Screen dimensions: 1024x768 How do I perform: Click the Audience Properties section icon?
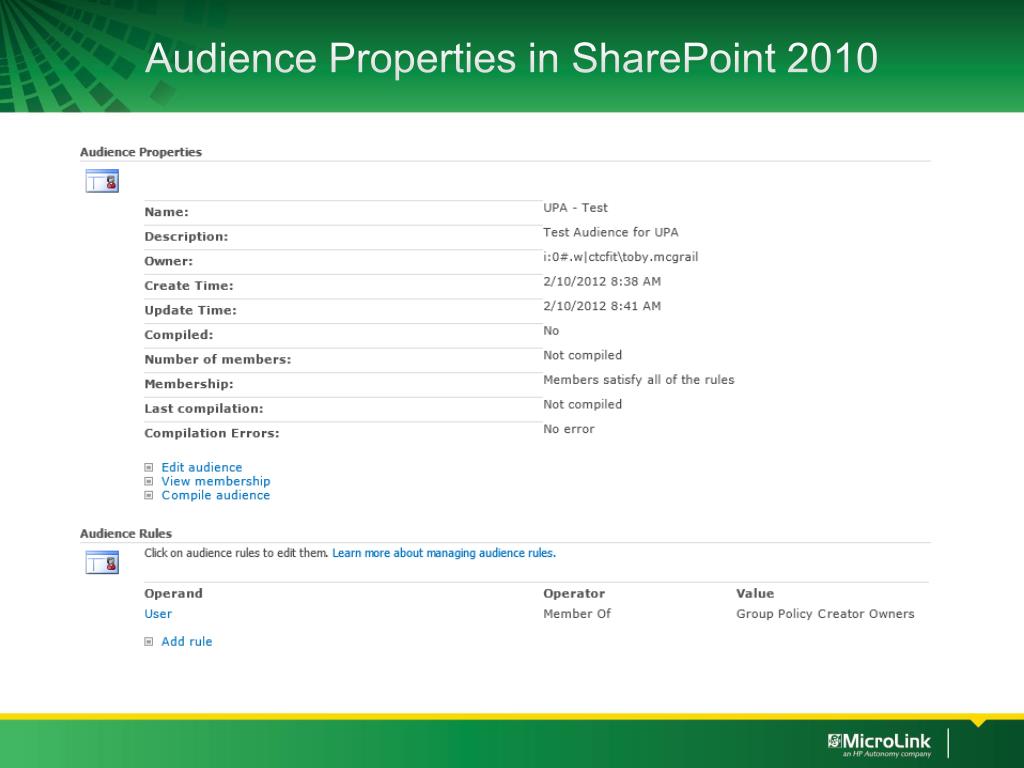[102, 181]
